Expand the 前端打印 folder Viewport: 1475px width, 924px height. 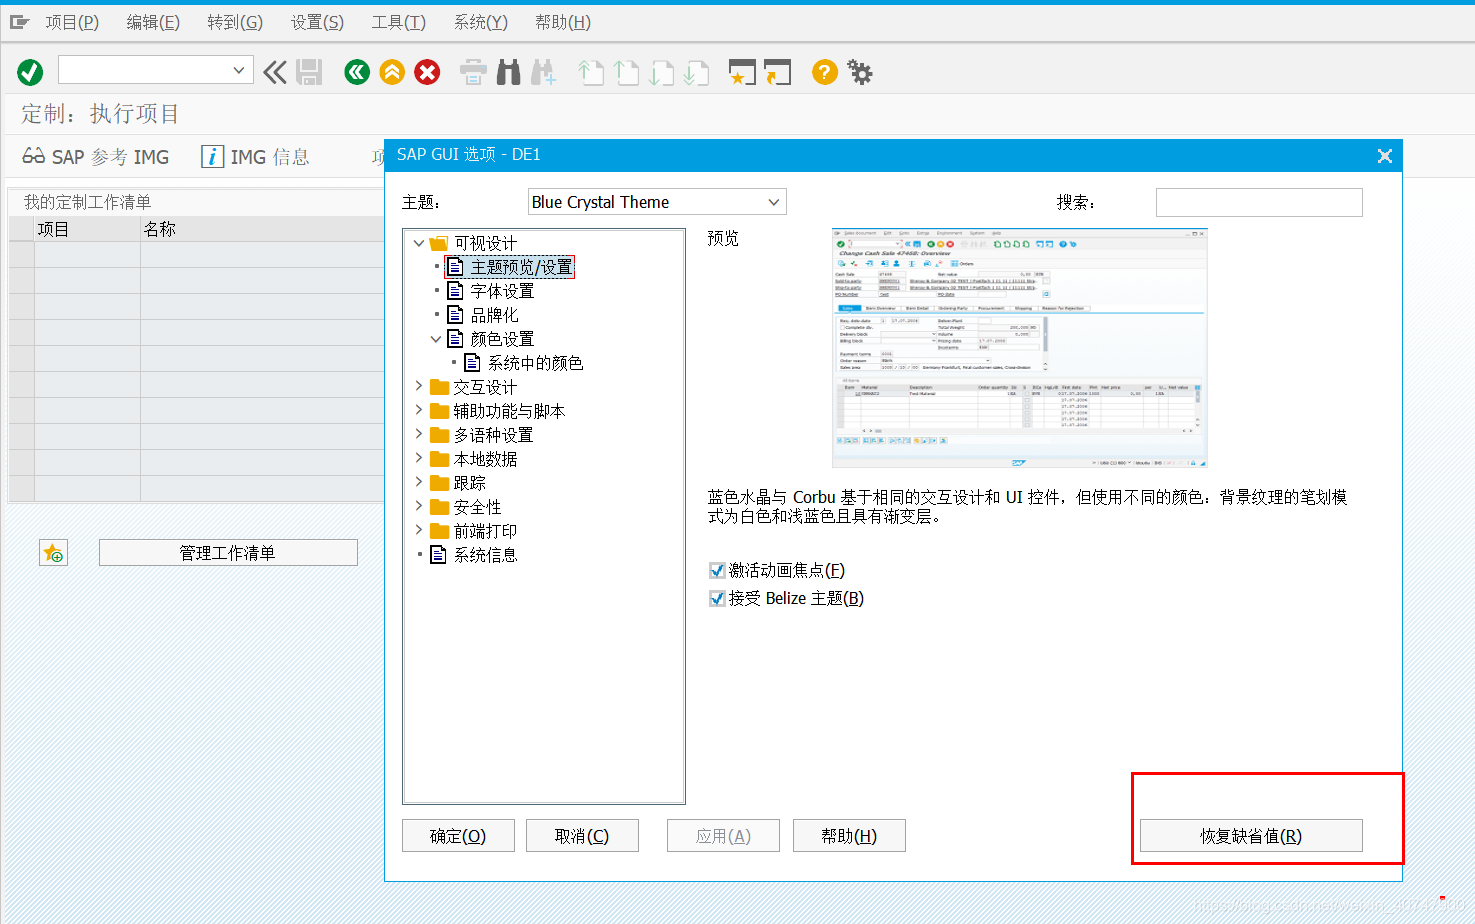[x=419, y=530]
